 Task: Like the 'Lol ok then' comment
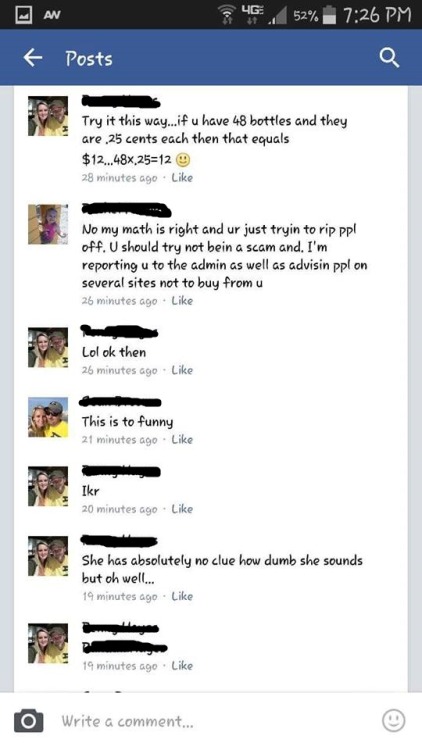182,370
